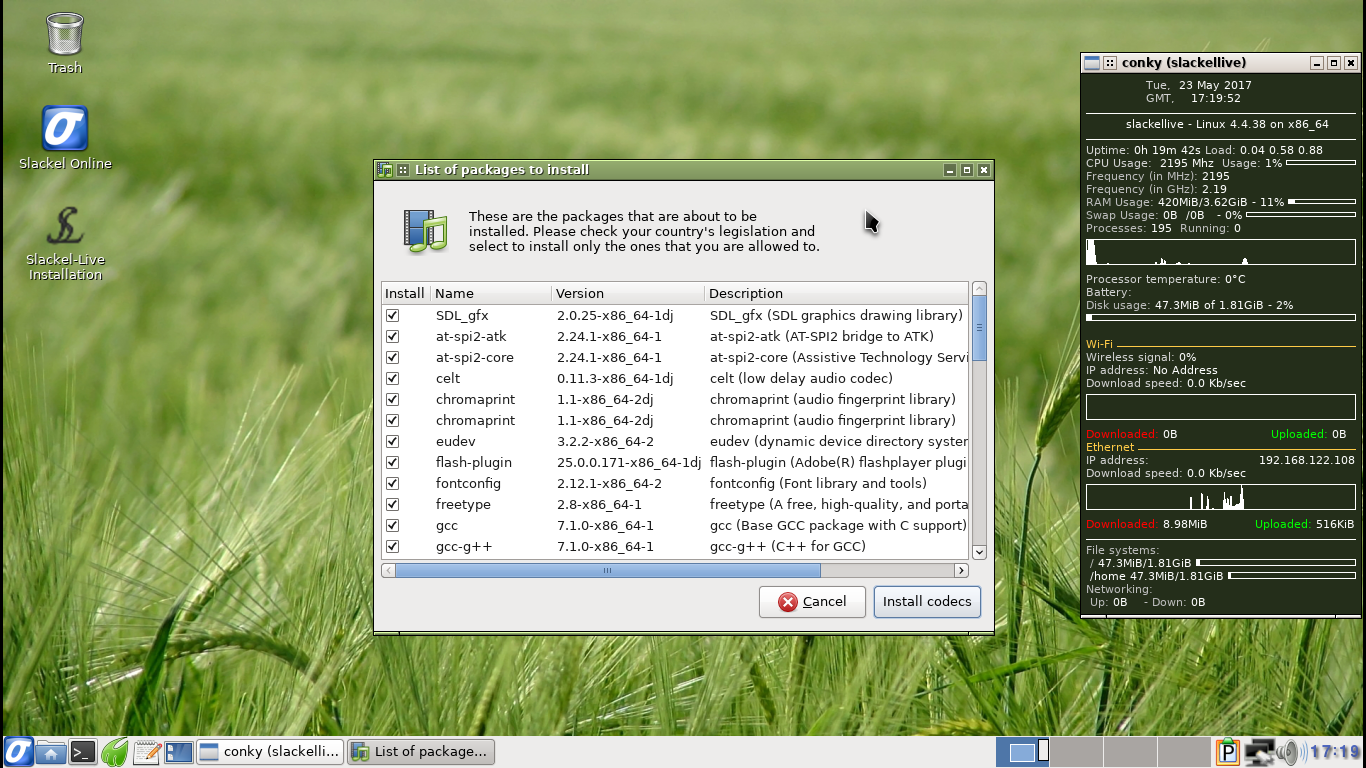Open the Slackel Online desktop shortcut
This screenshot has height=768, width=1366.
[x=65, y=137]
